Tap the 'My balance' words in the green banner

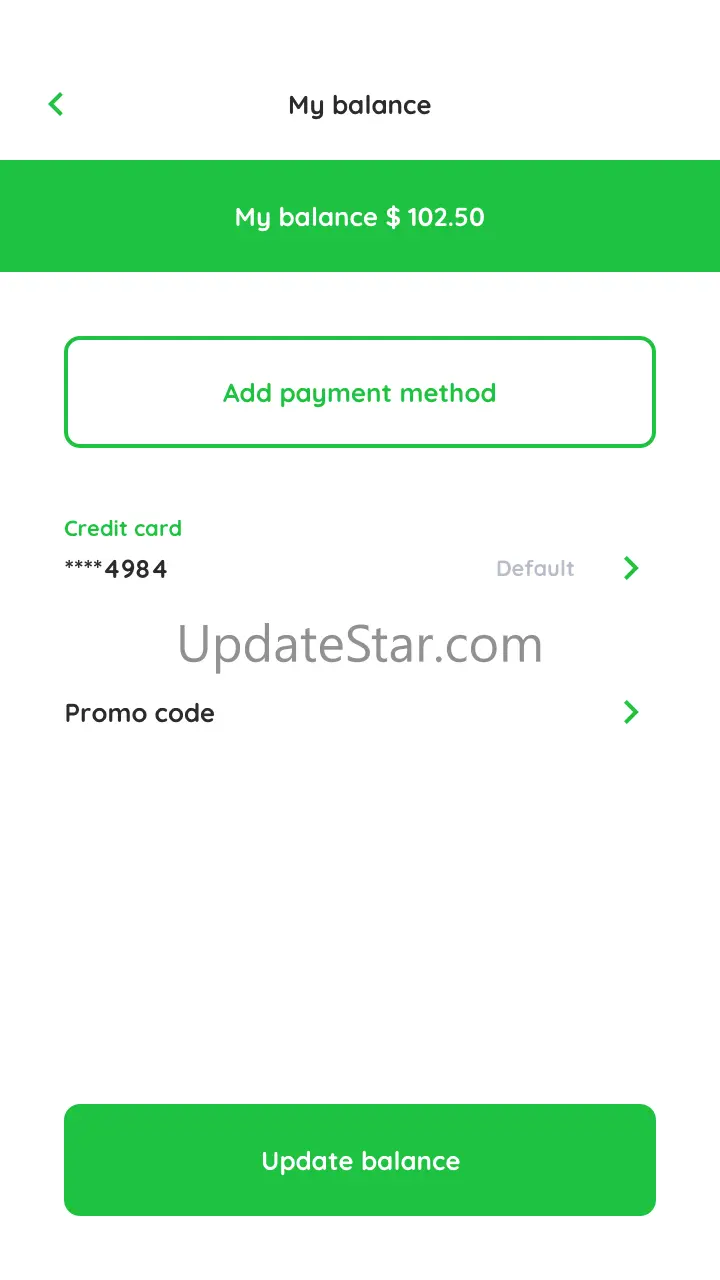coord(306,218)
